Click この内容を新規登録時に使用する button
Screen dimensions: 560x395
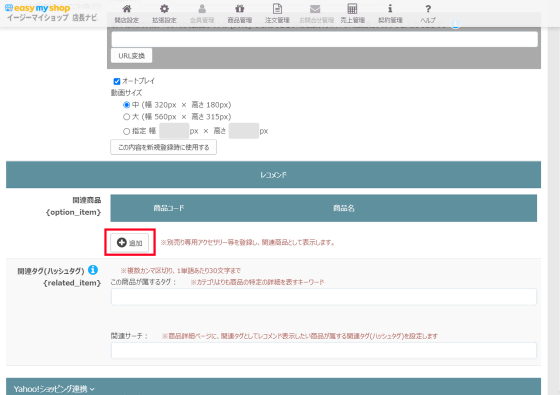coord(164,147)
